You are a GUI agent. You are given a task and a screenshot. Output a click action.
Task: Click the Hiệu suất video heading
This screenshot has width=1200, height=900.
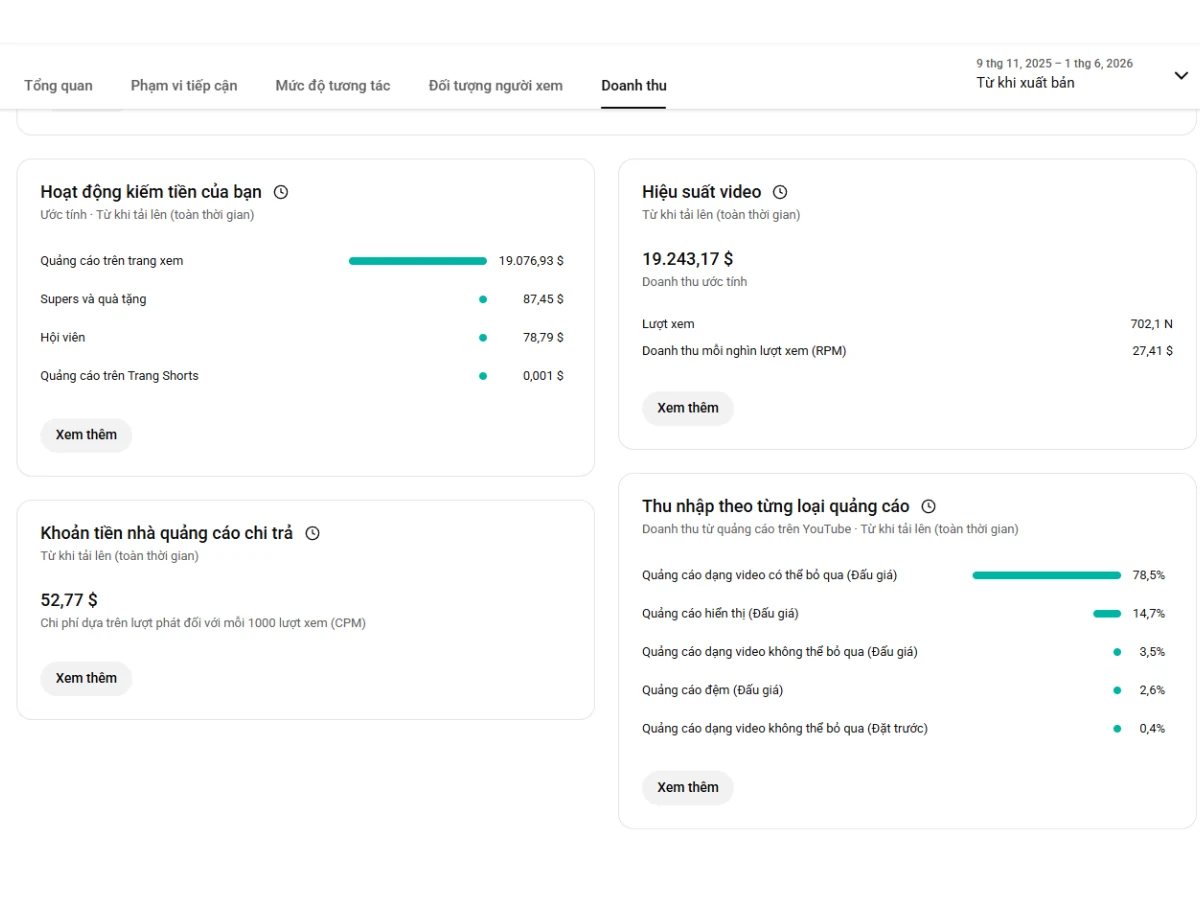coord(702,192)
